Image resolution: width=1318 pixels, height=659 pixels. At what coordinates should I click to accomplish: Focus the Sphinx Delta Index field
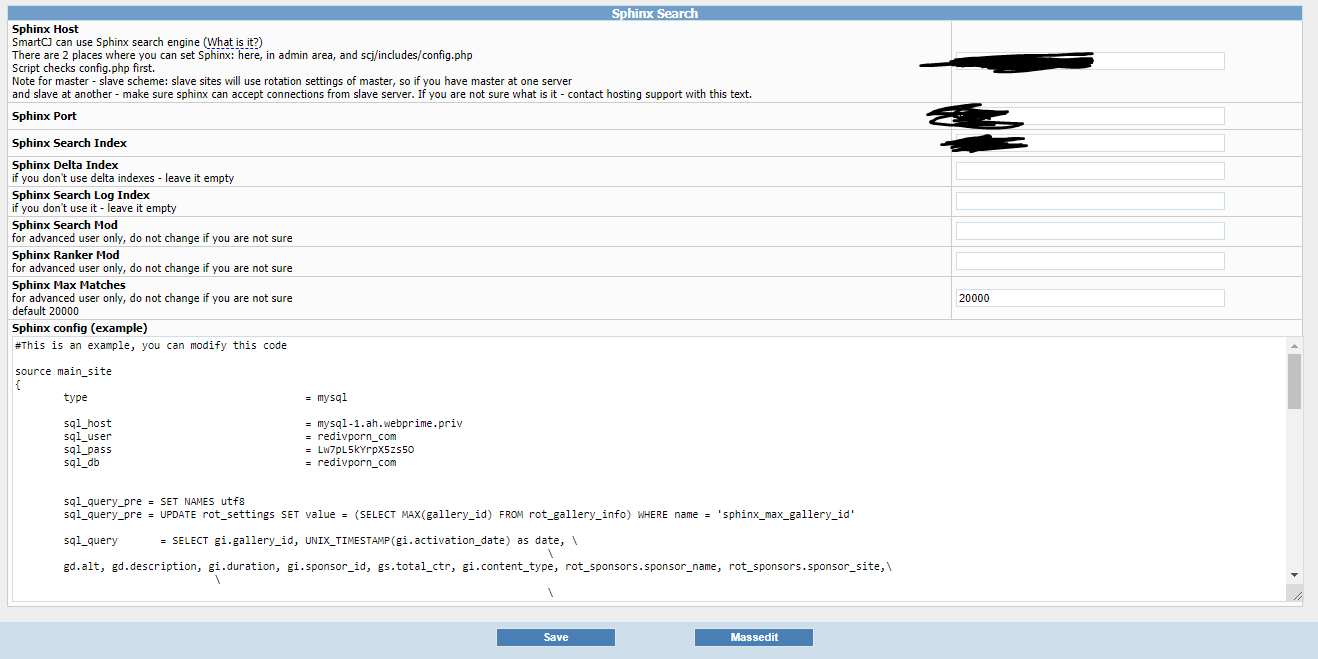coord(1090,171)
